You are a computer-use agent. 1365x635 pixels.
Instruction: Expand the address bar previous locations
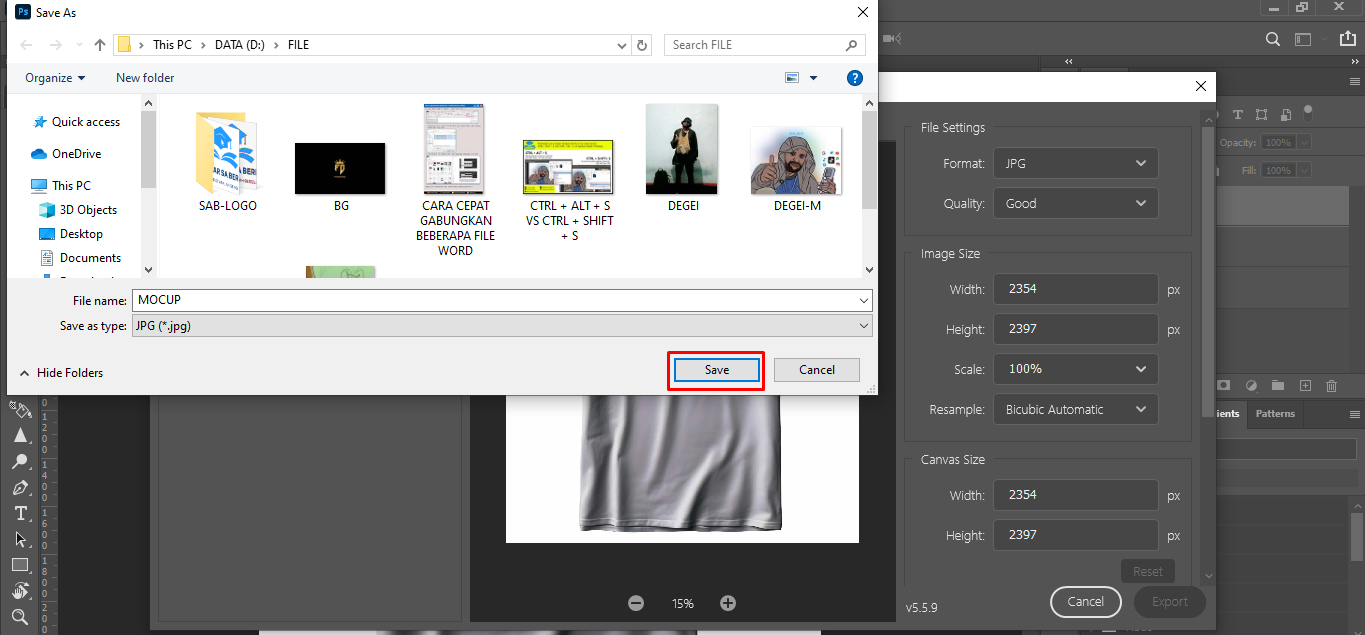tap(623, 45)
